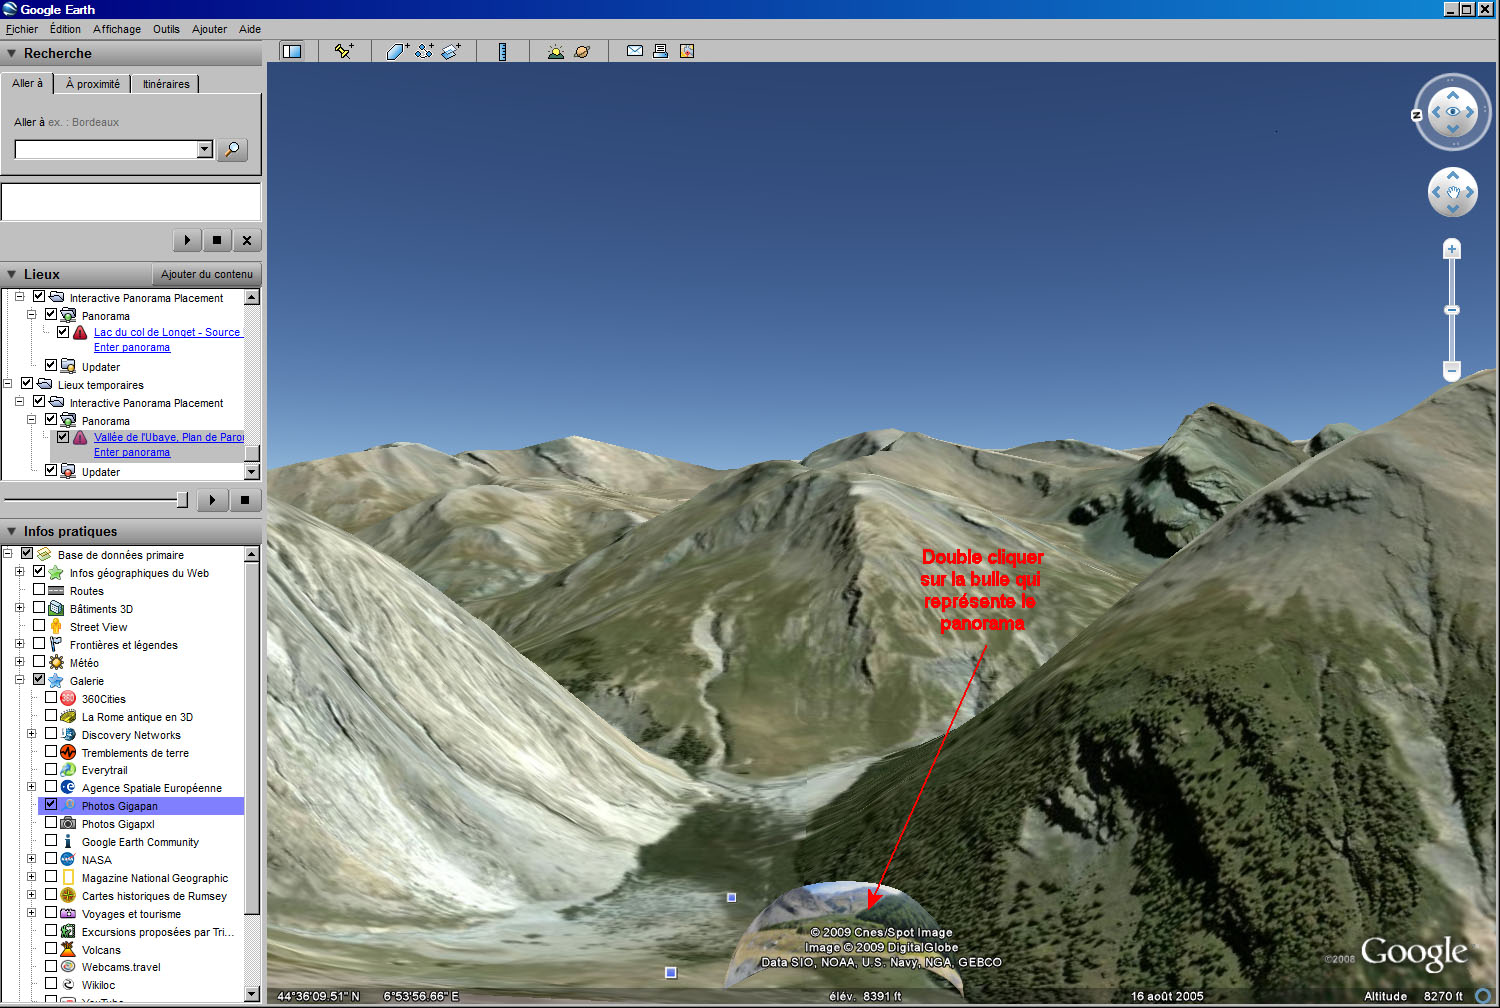Toggle the sidebar panel icon

pyautogui.click(x=292, y=51)
